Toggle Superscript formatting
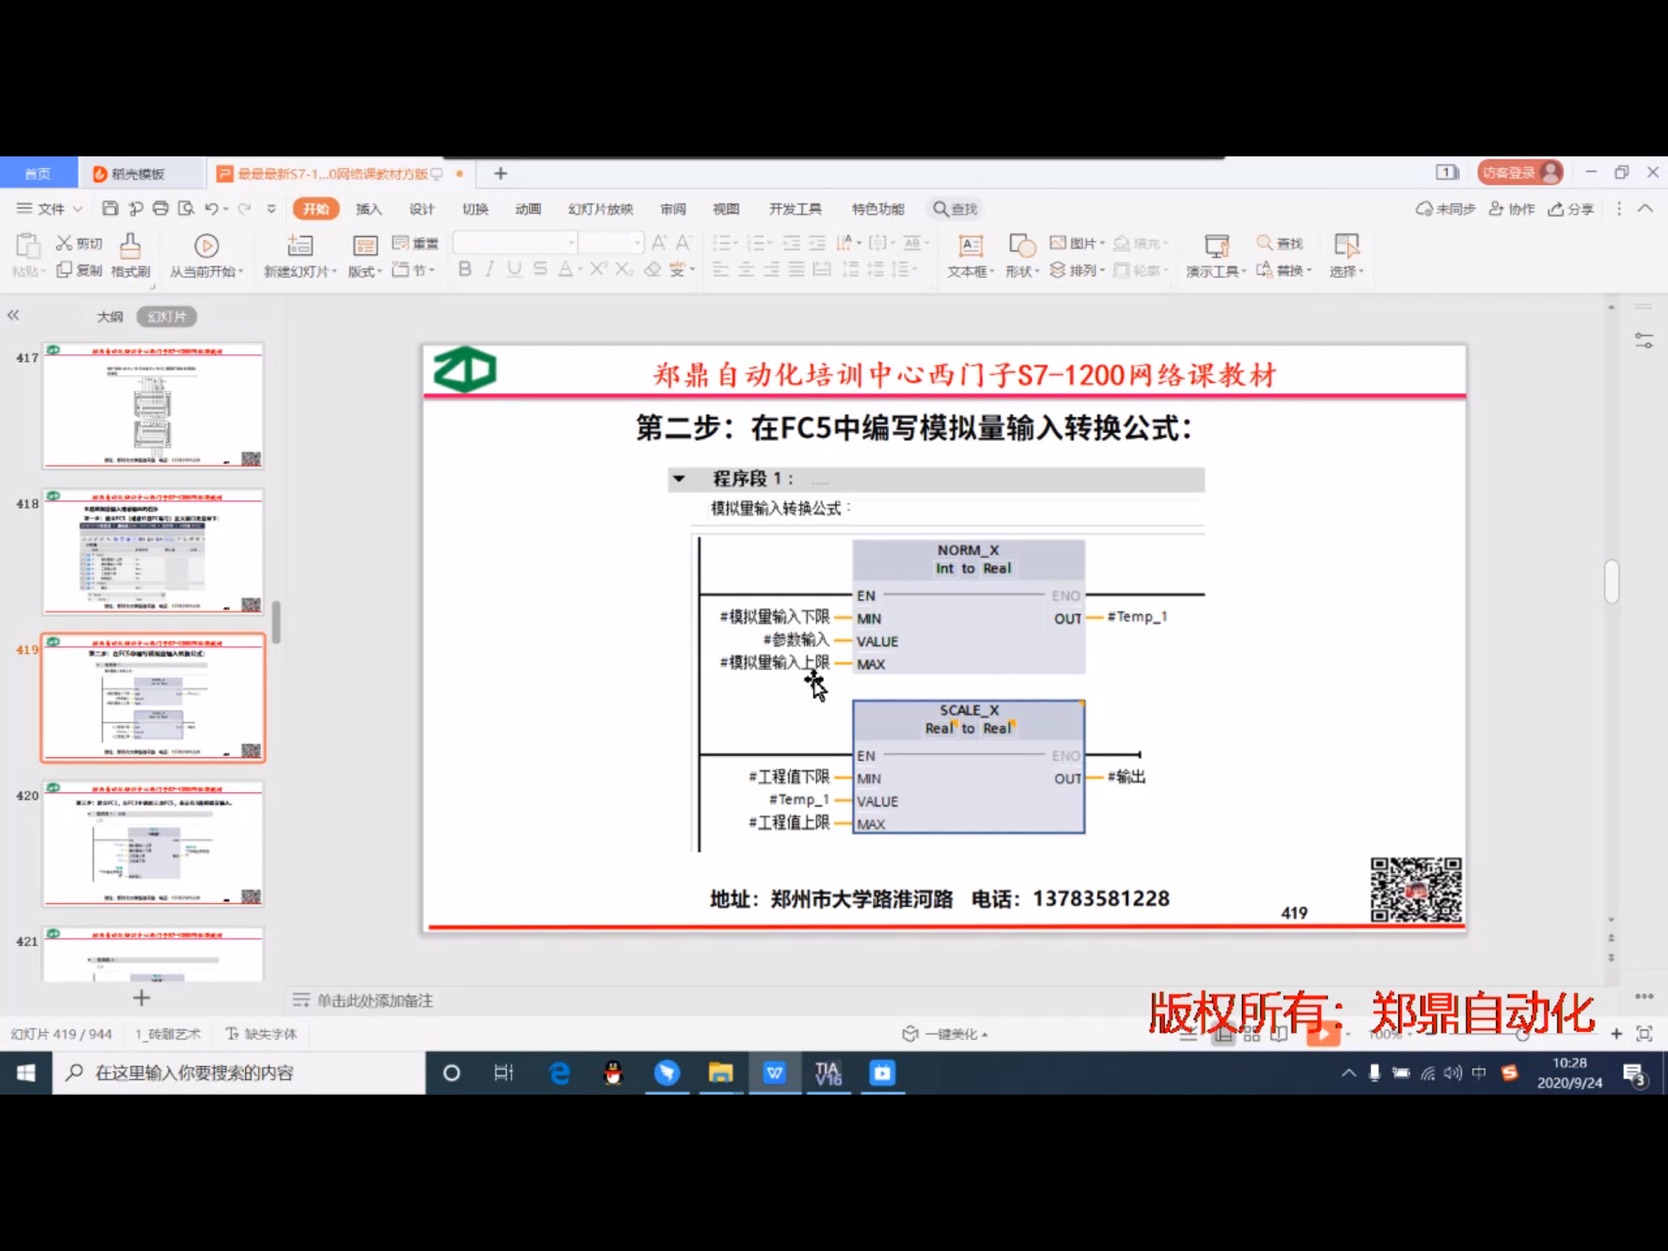Screen dimensions: 1668x1251 click(x=598, y=269)
